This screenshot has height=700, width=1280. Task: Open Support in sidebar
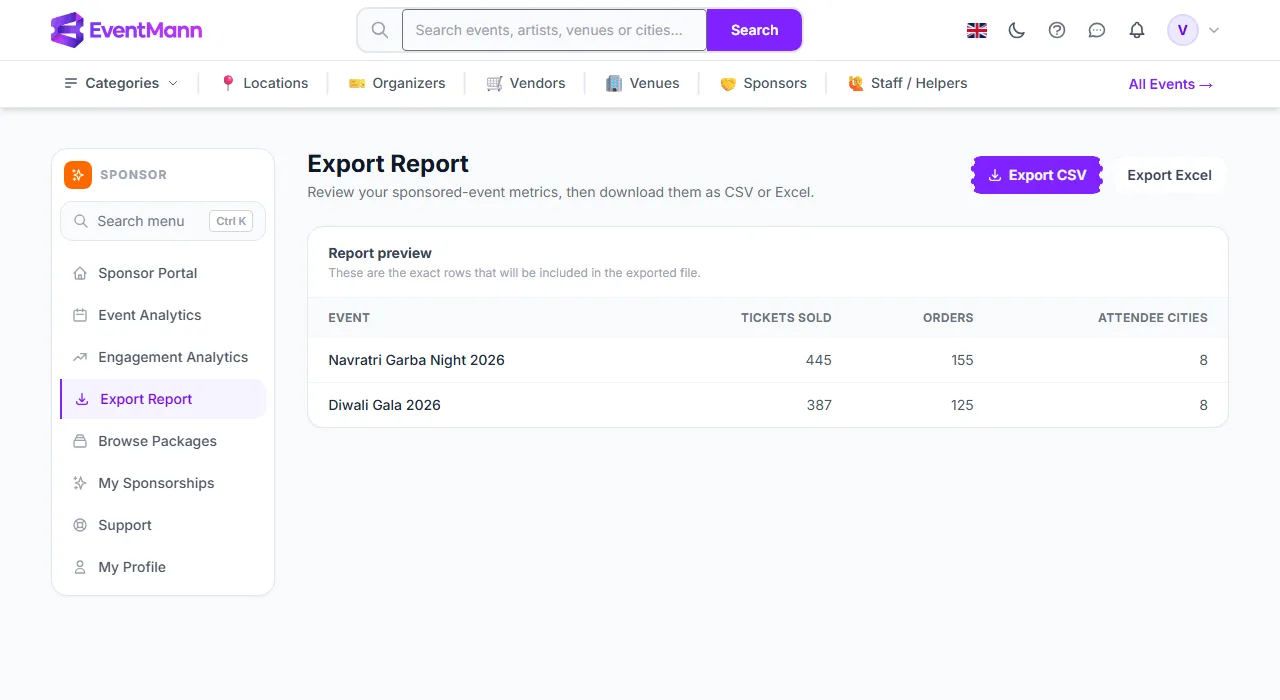(163, 525)
